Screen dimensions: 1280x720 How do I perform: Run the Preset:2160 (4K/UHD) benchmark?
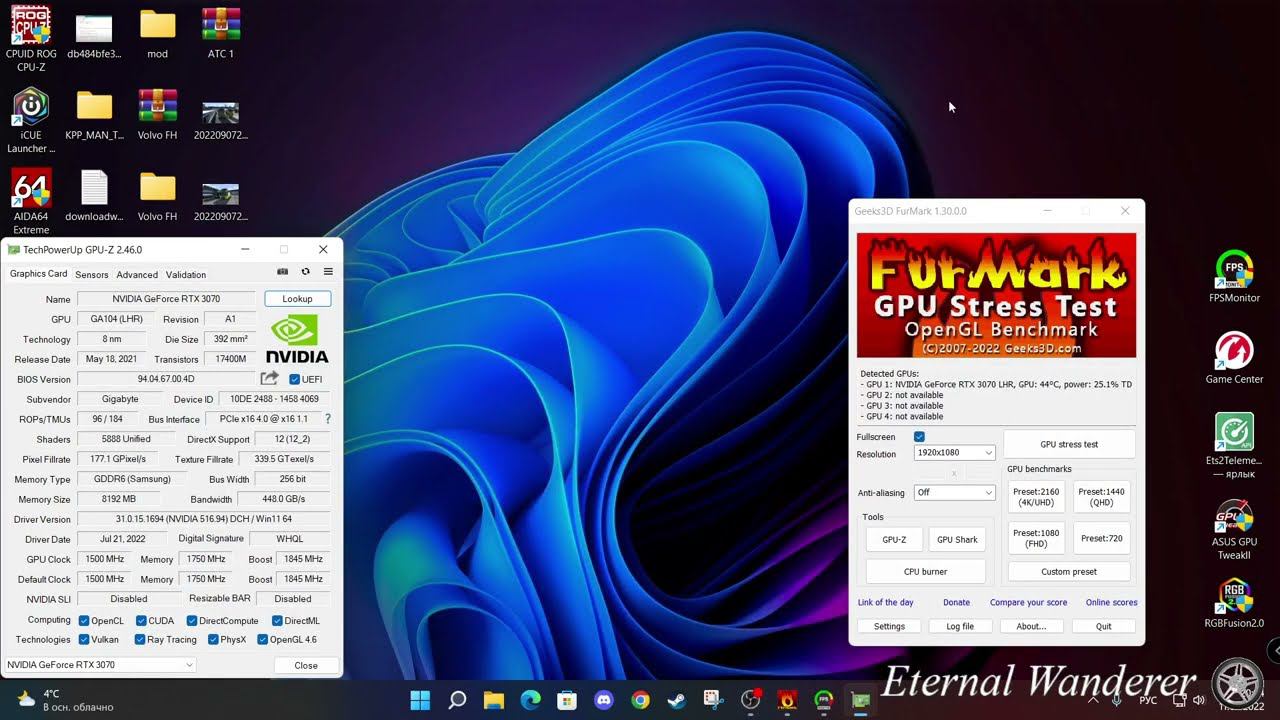pos(1035,497)
